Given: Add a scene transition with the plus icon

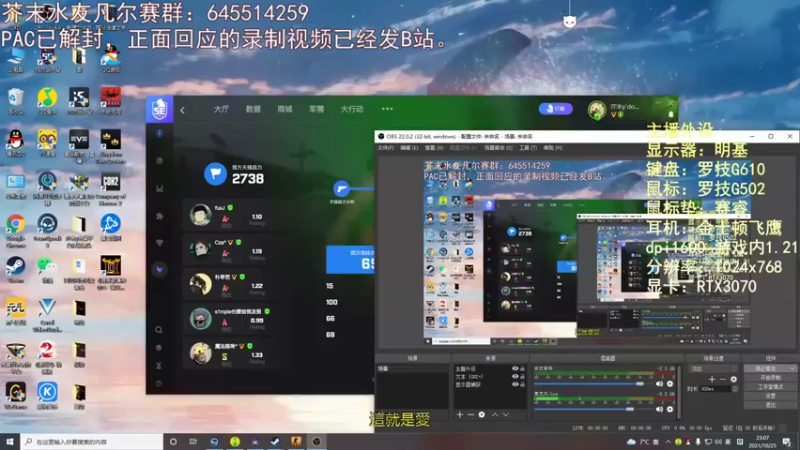Looking at the screenshot, I should pos(712,379).
